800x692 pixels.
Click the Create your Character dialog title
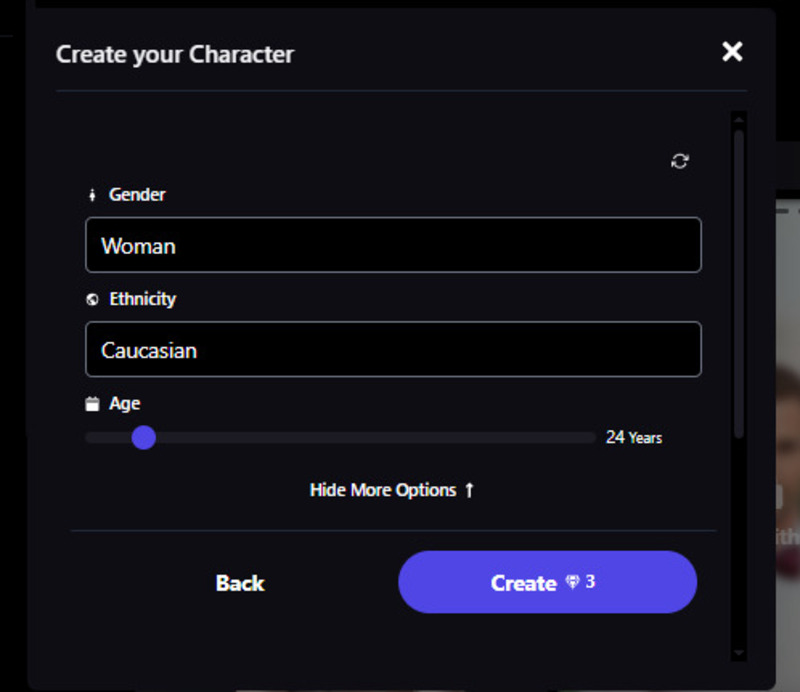(174, 55)
